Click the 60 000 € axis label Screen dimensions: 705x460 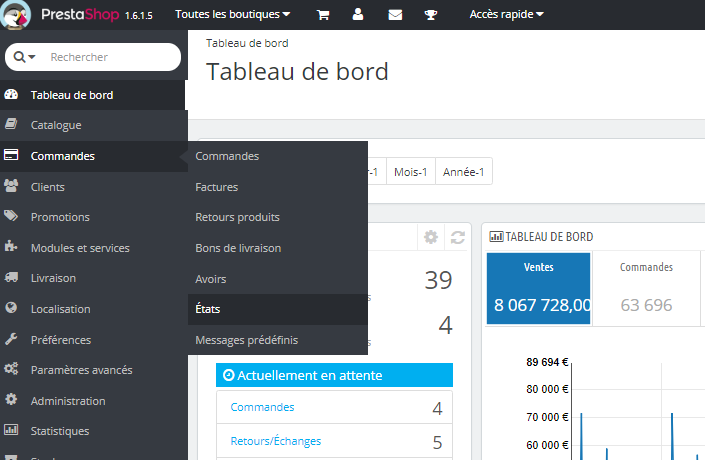[547, 445]
